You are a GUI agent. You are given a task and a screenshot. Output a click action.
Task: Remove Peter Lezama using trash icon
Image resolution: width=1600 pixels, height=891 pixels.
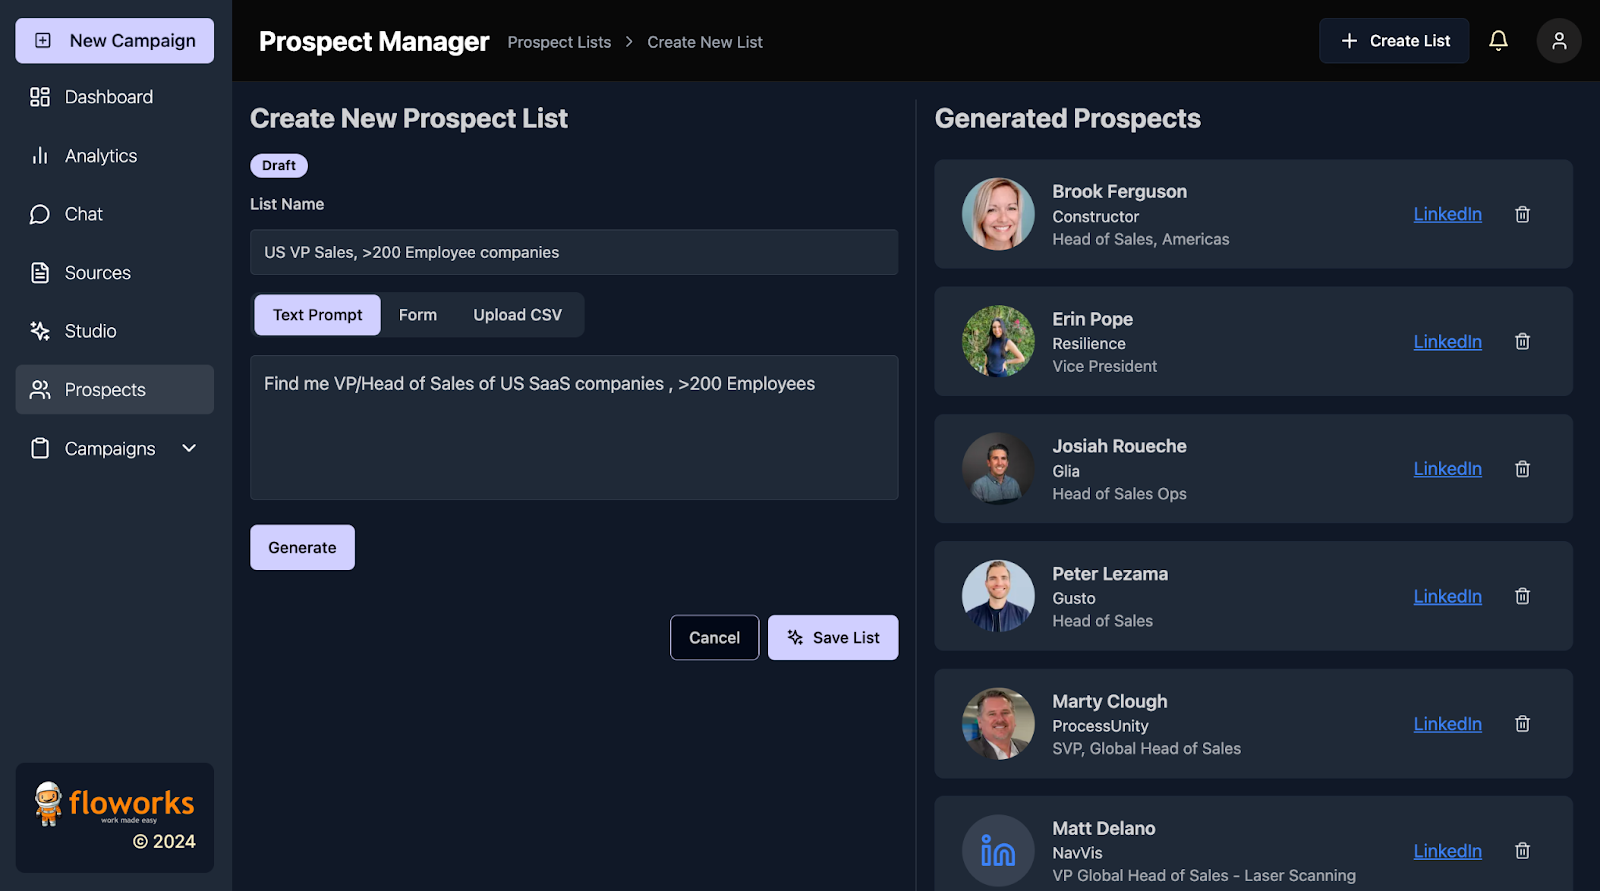coord(1522,597)
